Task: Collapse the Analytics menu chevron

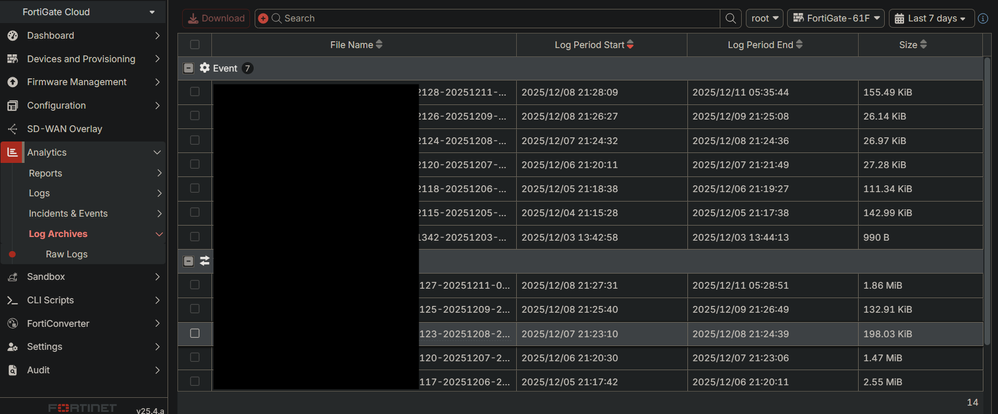Action: 157,152
